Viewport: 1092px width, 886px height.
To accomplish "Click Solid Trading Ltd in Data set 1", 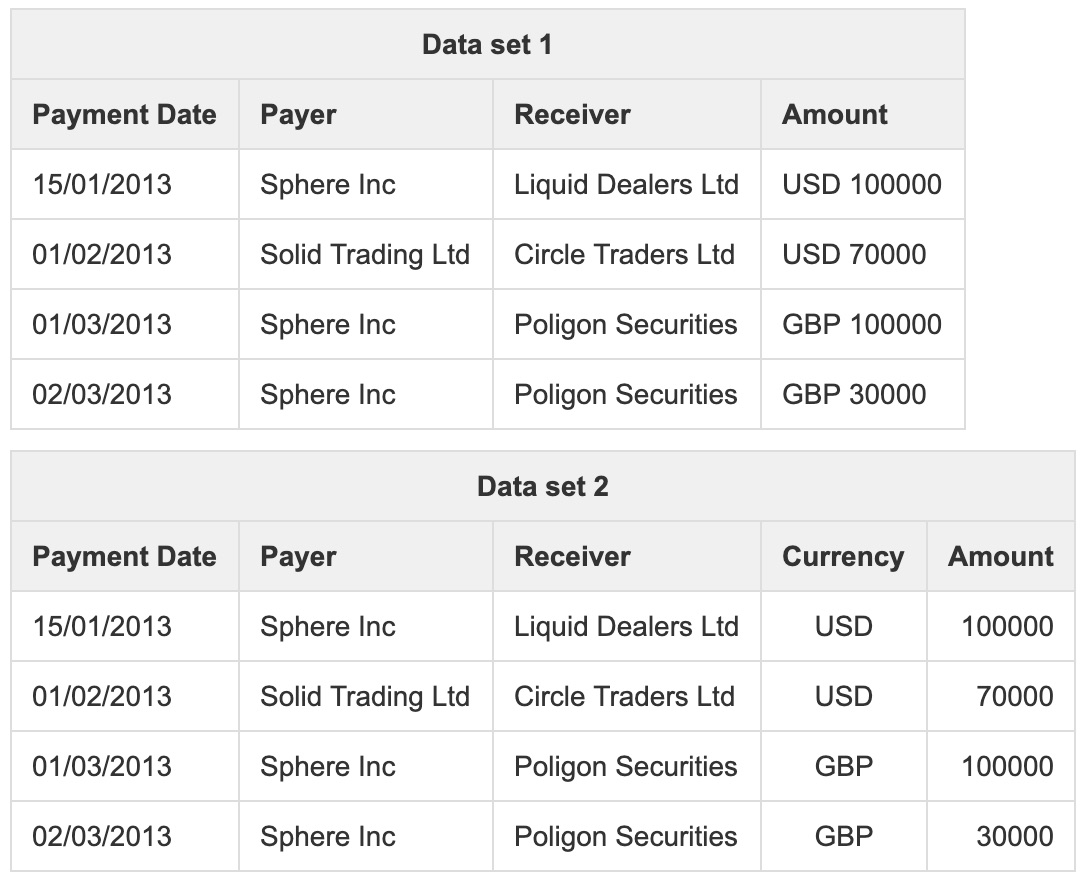I will [x=365, y=255].
